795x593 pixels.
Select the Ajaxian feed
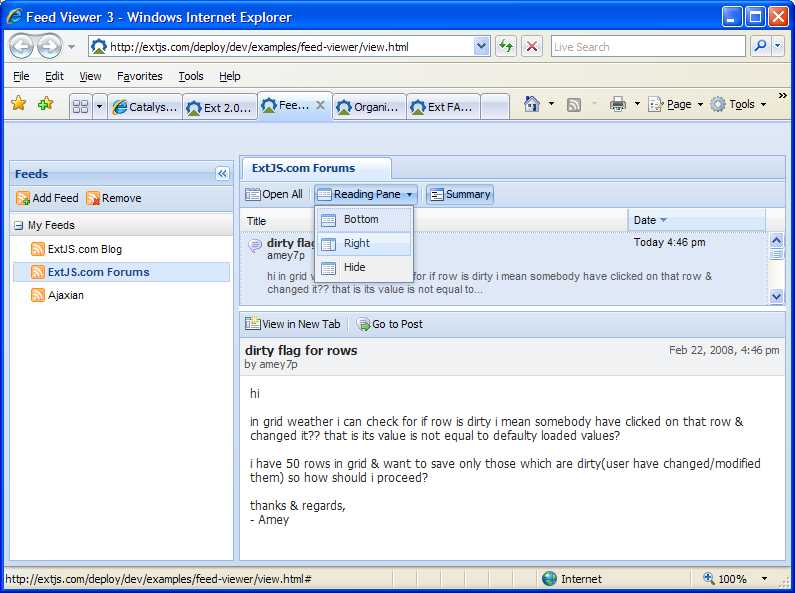click(68, 295)
